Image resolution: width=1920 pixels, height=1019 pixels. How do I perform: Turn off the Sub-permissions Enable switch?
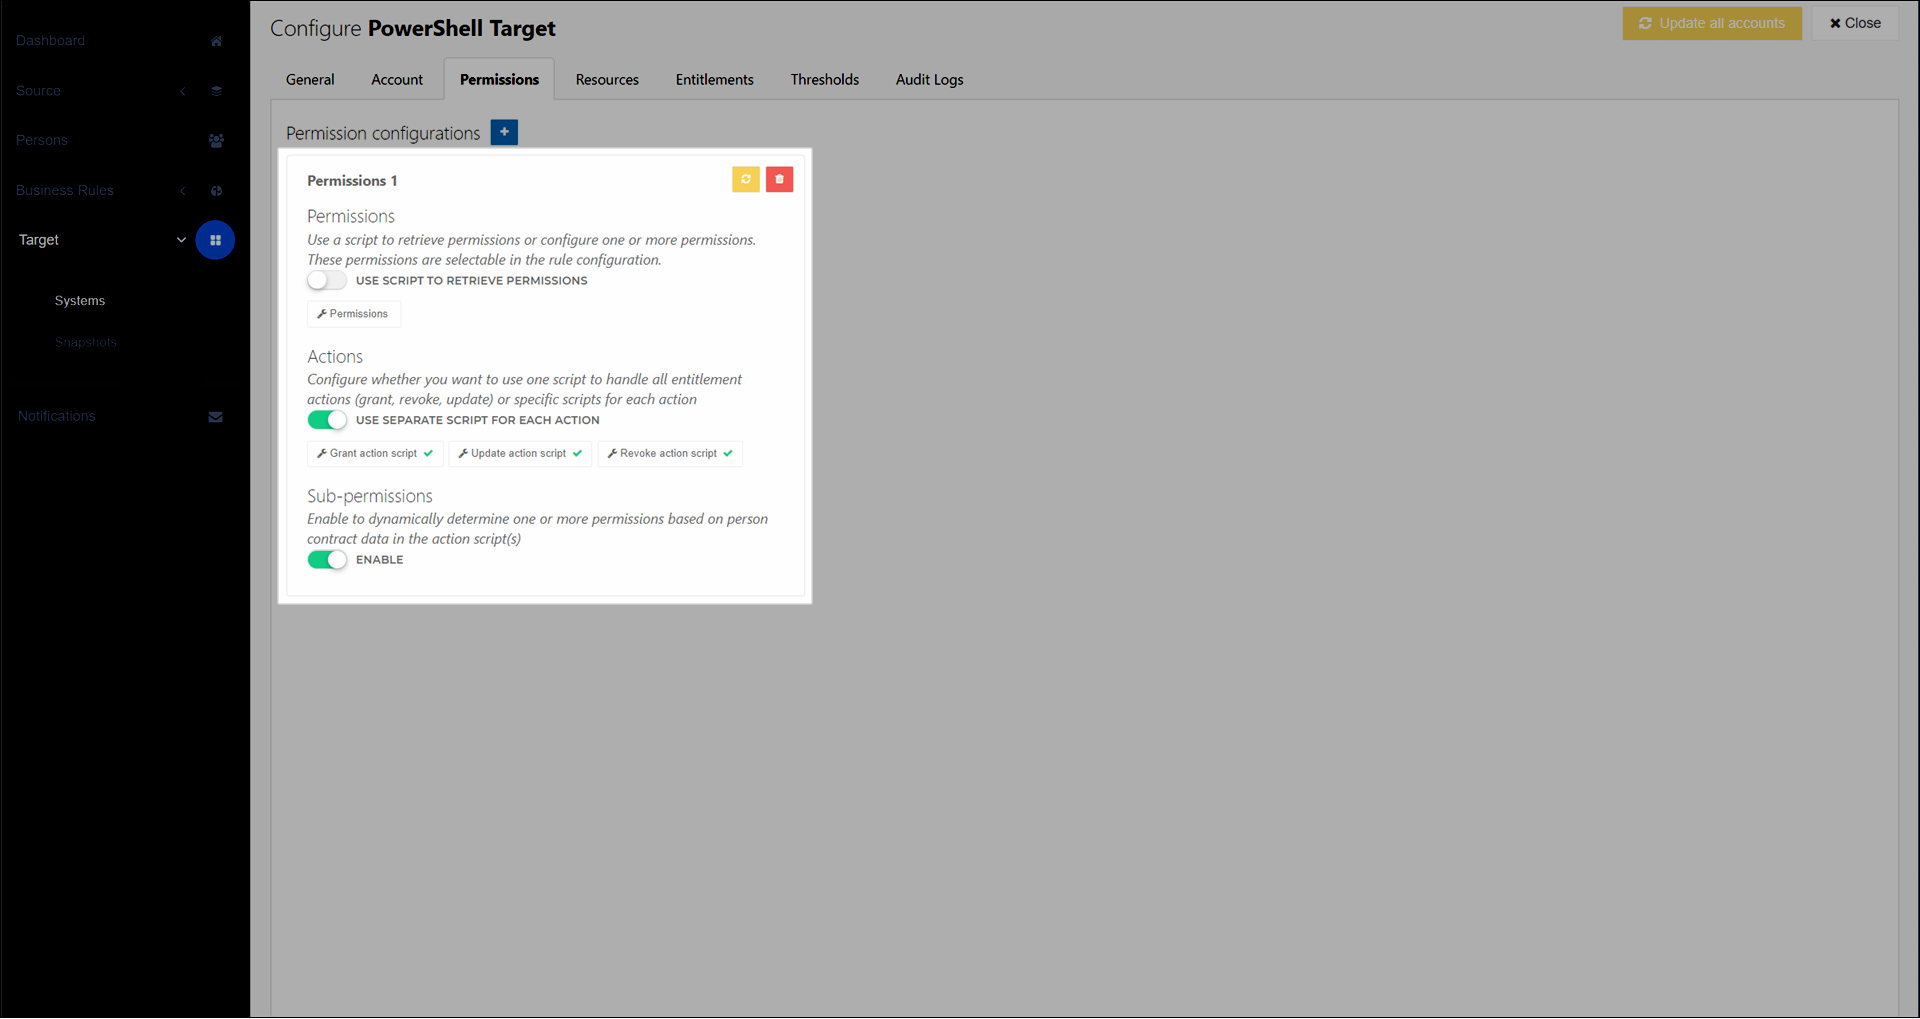[x=327, y=560]
